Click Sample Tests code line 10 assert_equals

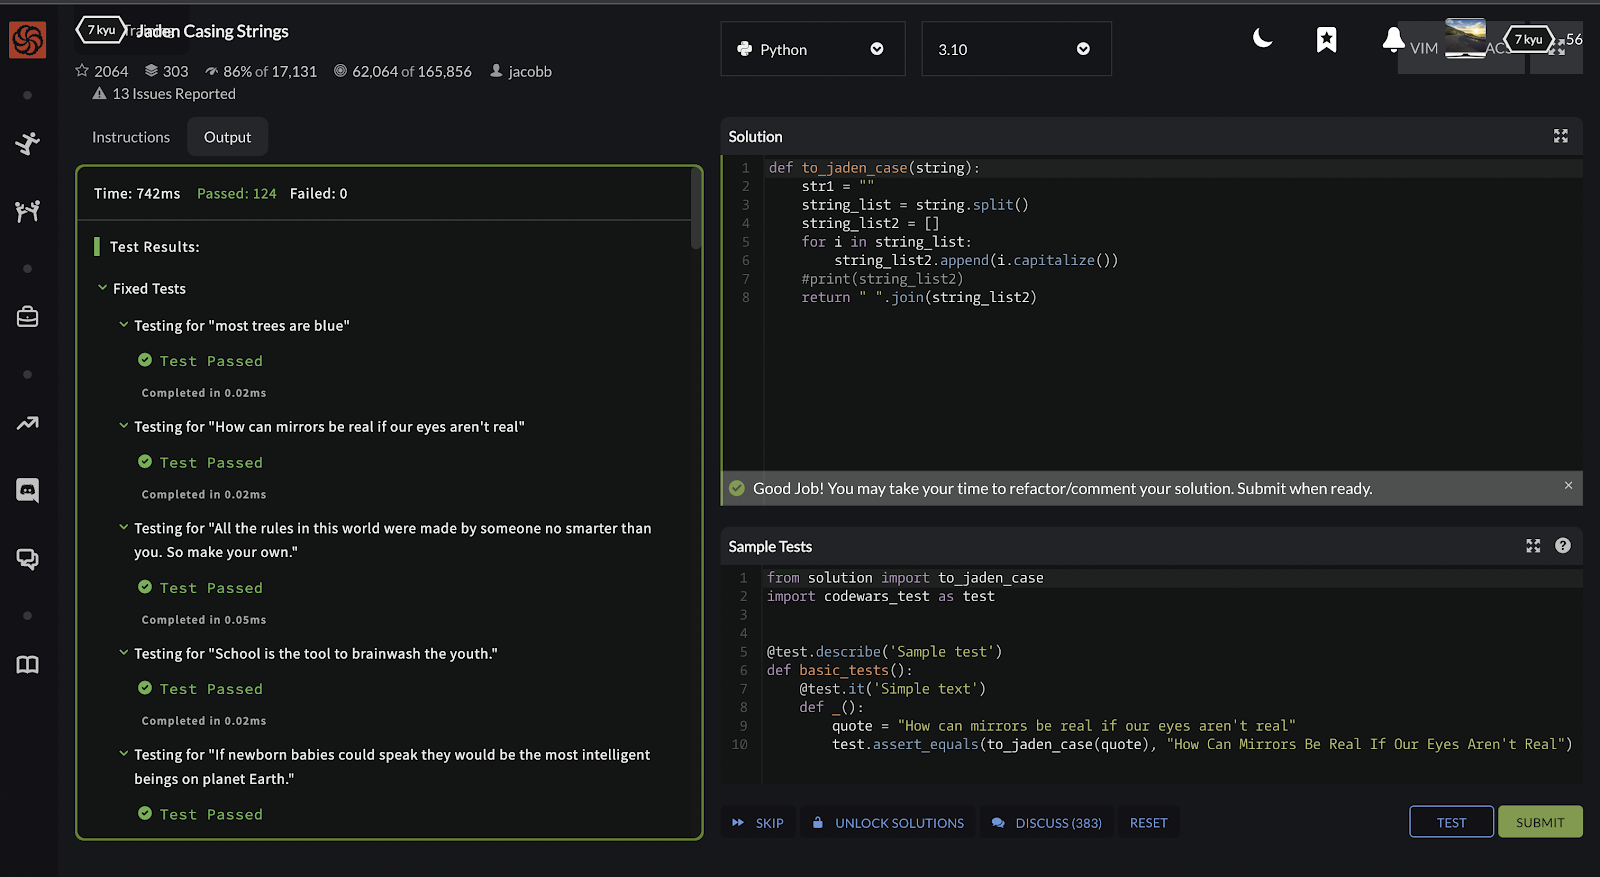click(1202, 744)
